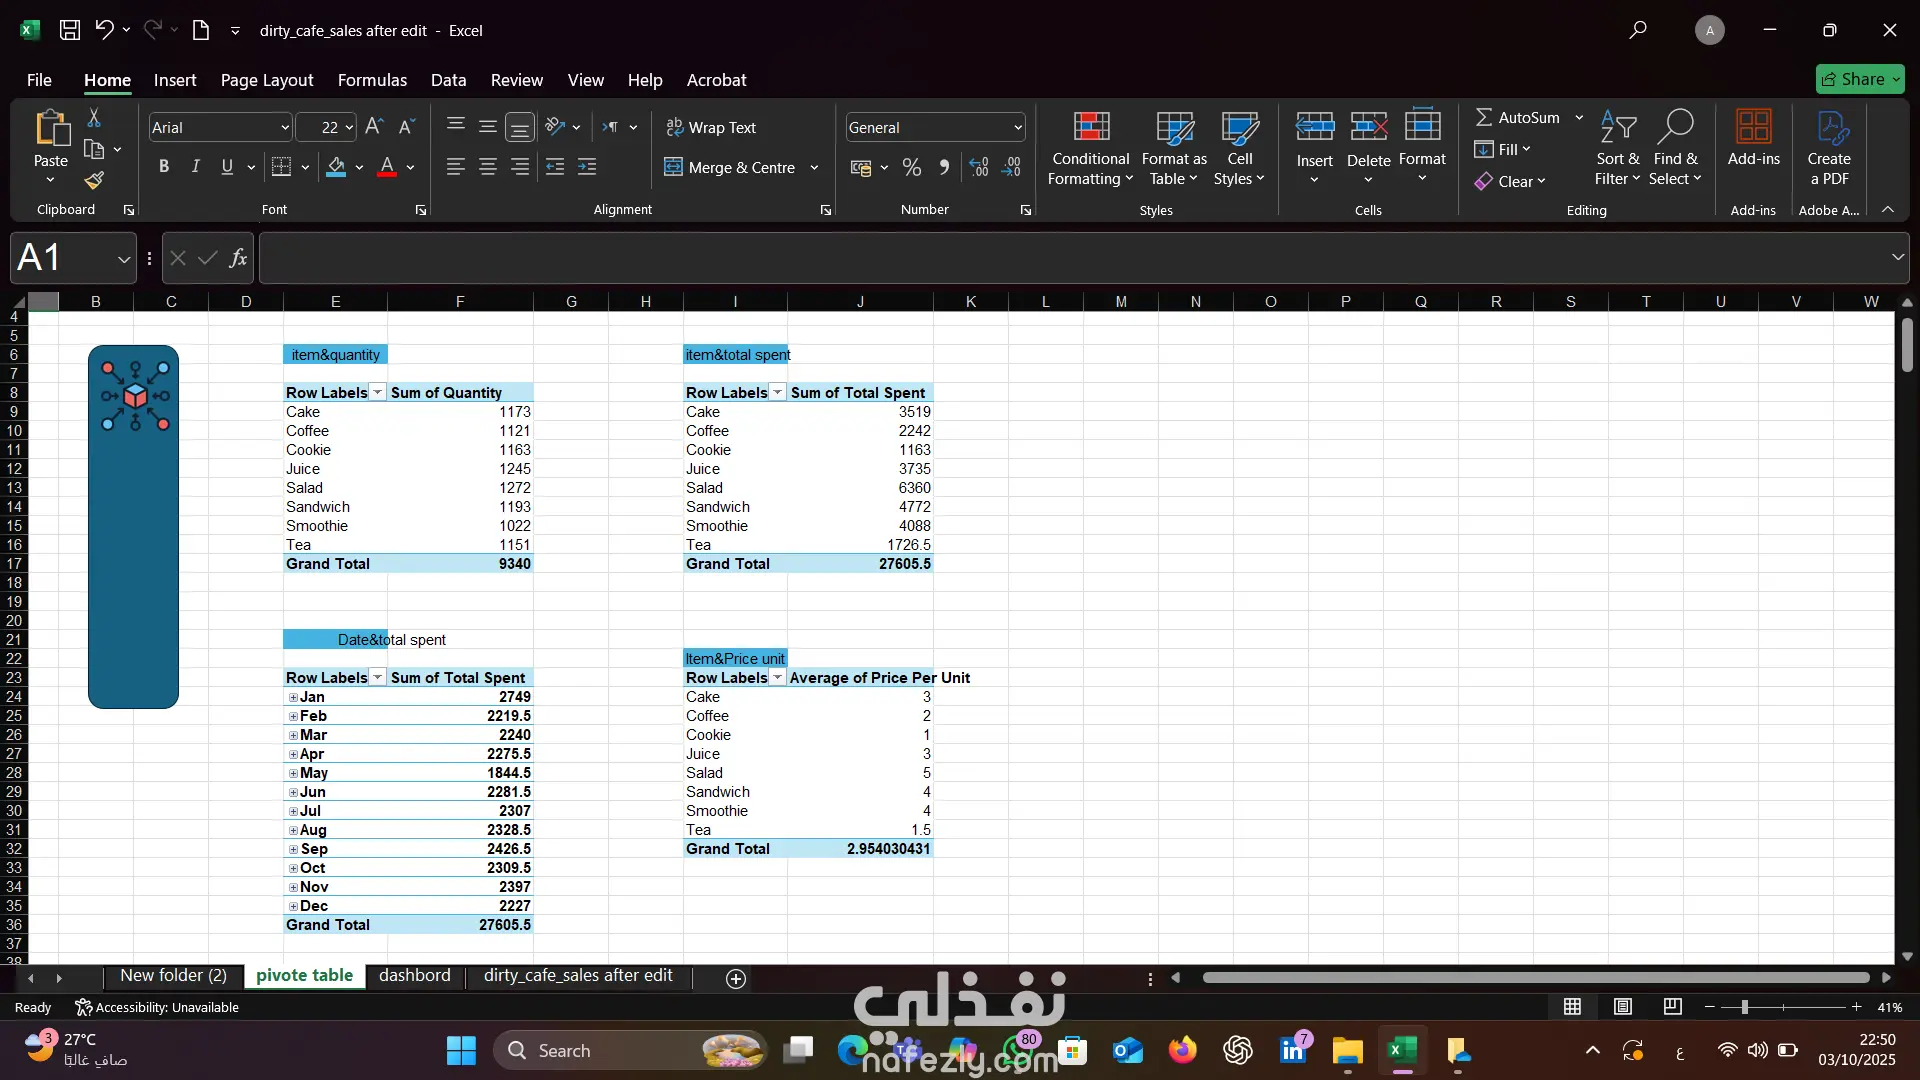Open the Clear button menu
This screenshot has width=1920, height=1080.
click(x=1510, y=182)
